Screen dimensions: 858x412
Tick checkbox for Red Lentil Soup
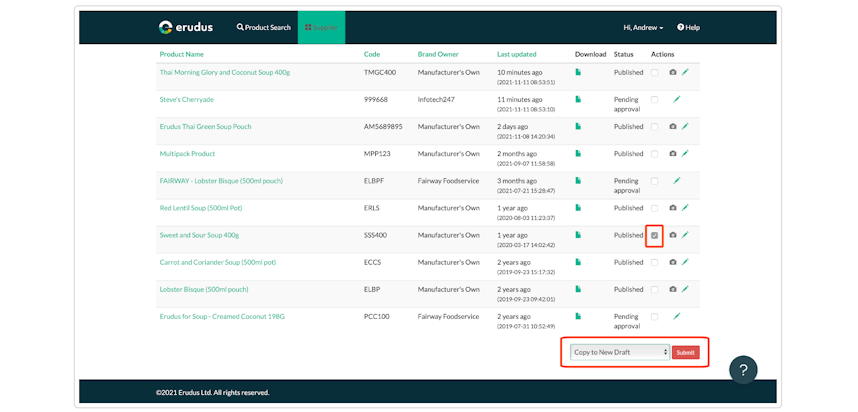click(x=654, y=208)
